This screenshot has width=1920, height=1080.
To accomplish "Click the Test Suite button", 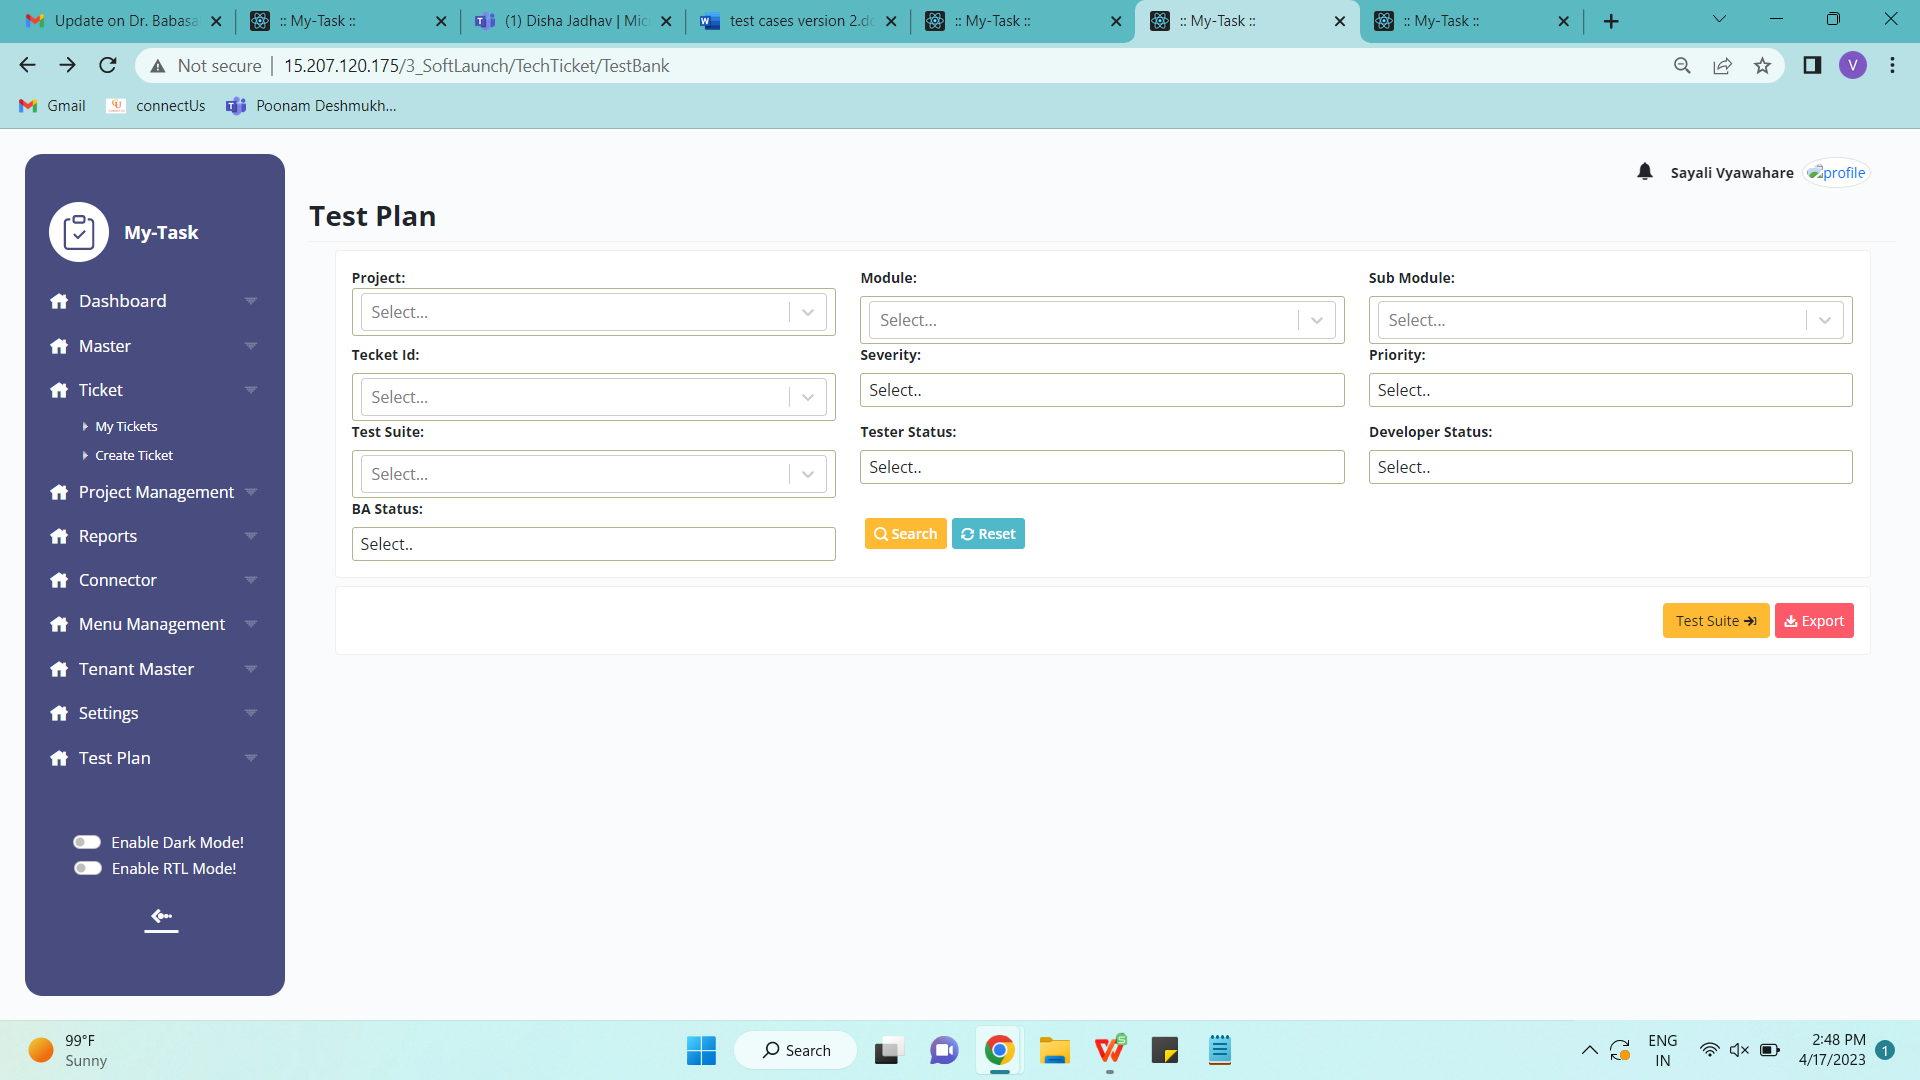I will pyautogui.click(x=1716, y=621).
